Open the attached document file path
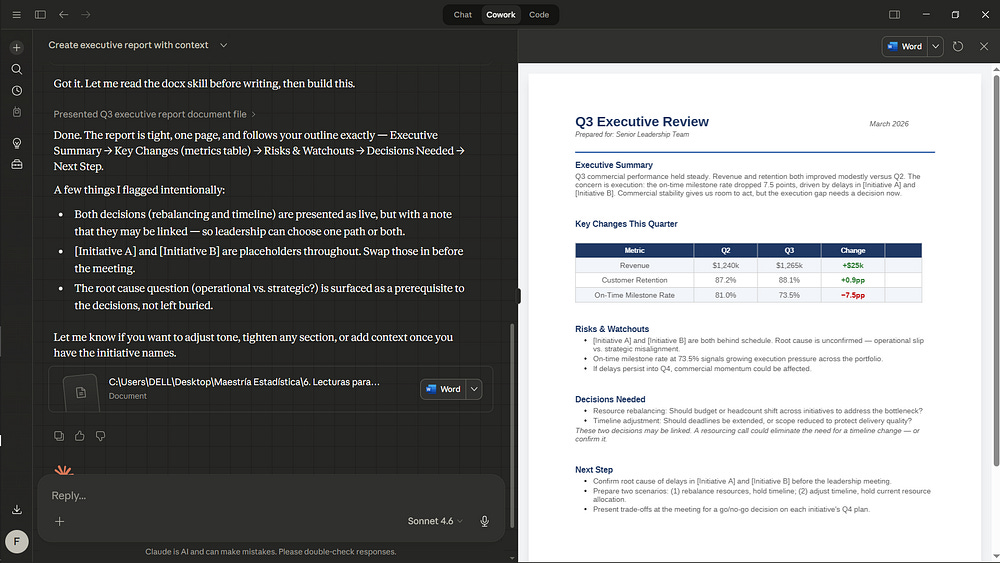The height and width of the screenshot is (563, 1000). click(x=244, y=382)
